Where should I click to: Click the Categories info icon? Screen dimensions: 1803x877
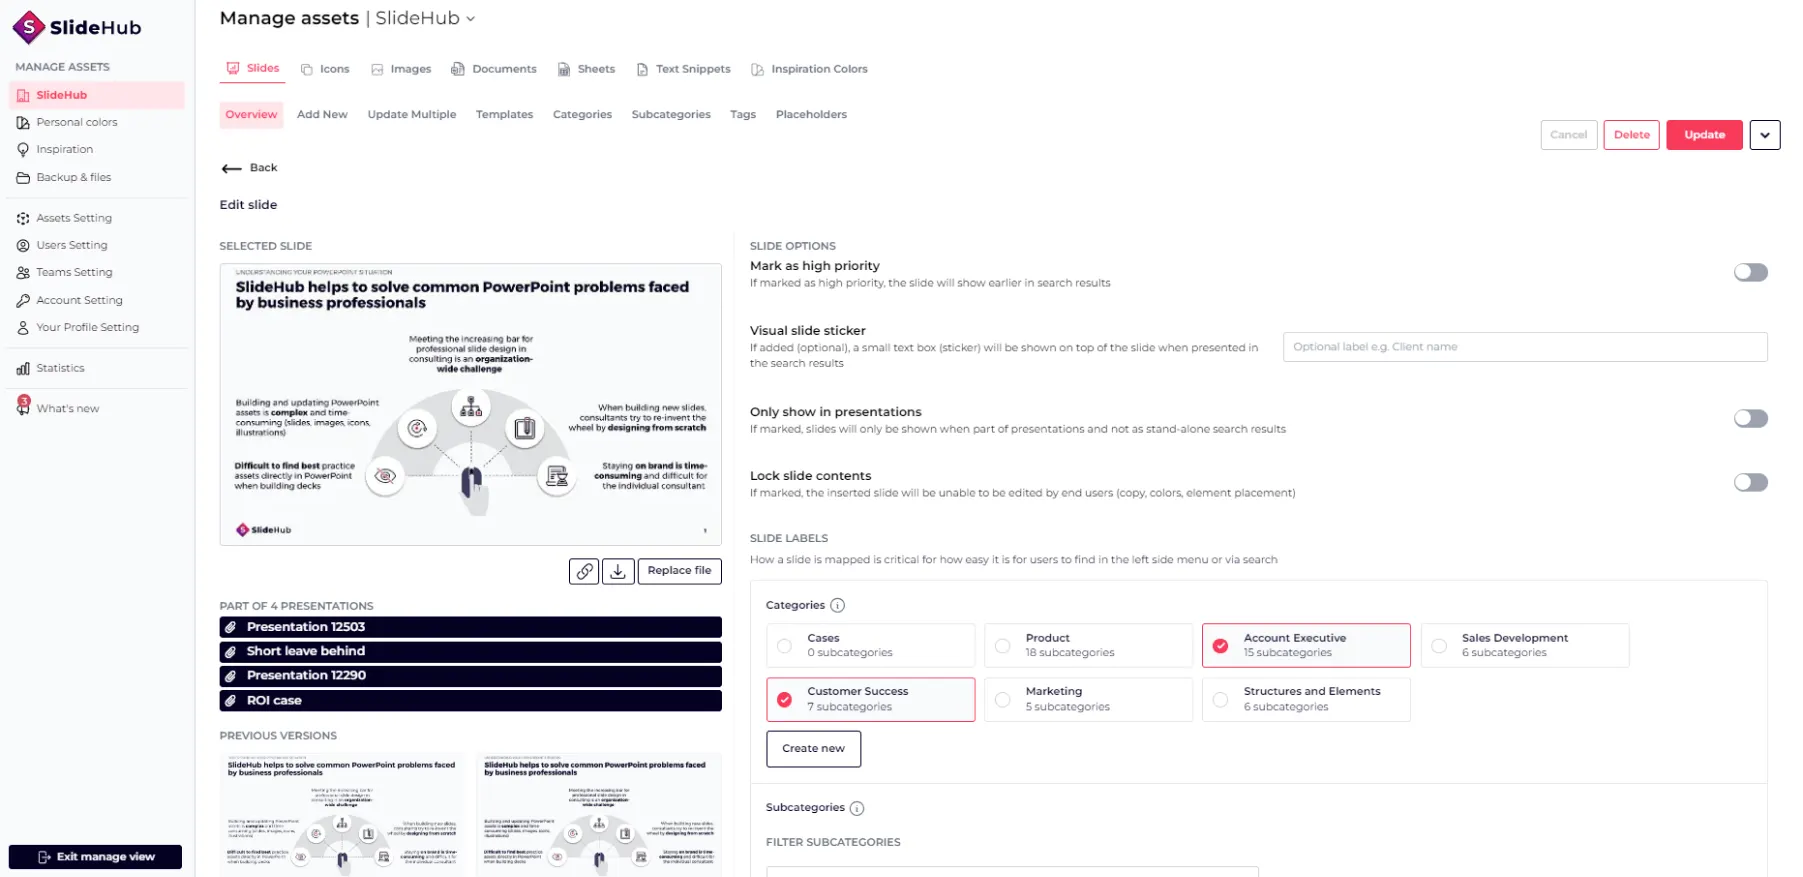pos(838,605)
